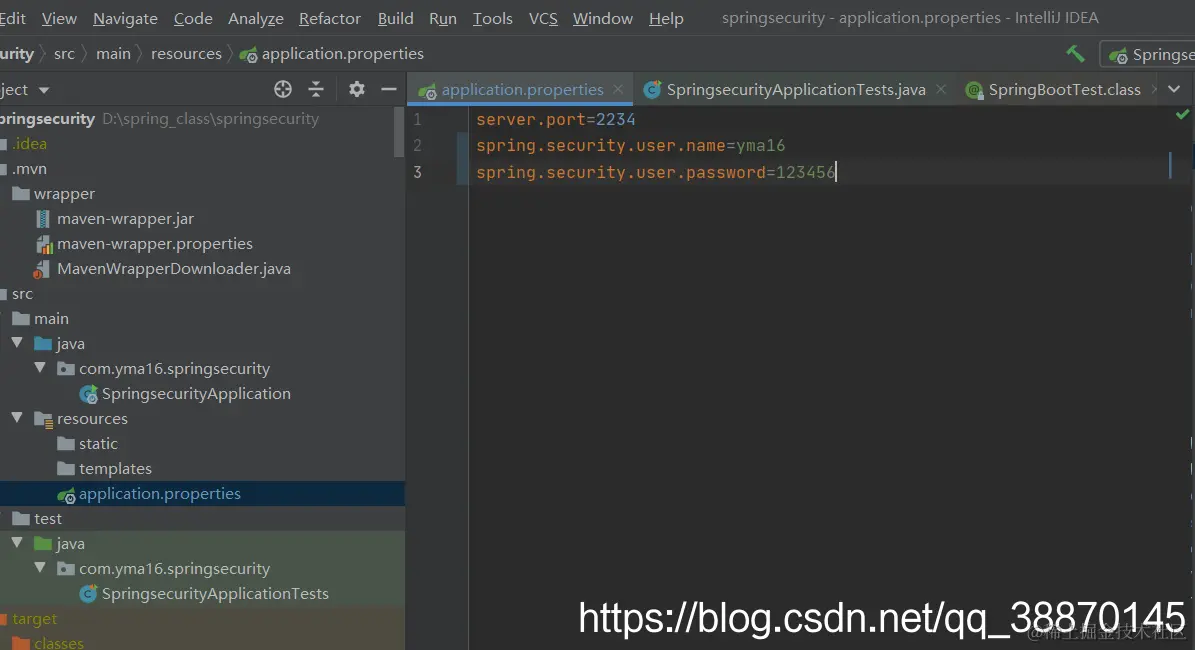The height and width of the screenshot is (650, 1195).
Task: Click resources in the breadcrumb bar
Action: (x=186, y=53)
